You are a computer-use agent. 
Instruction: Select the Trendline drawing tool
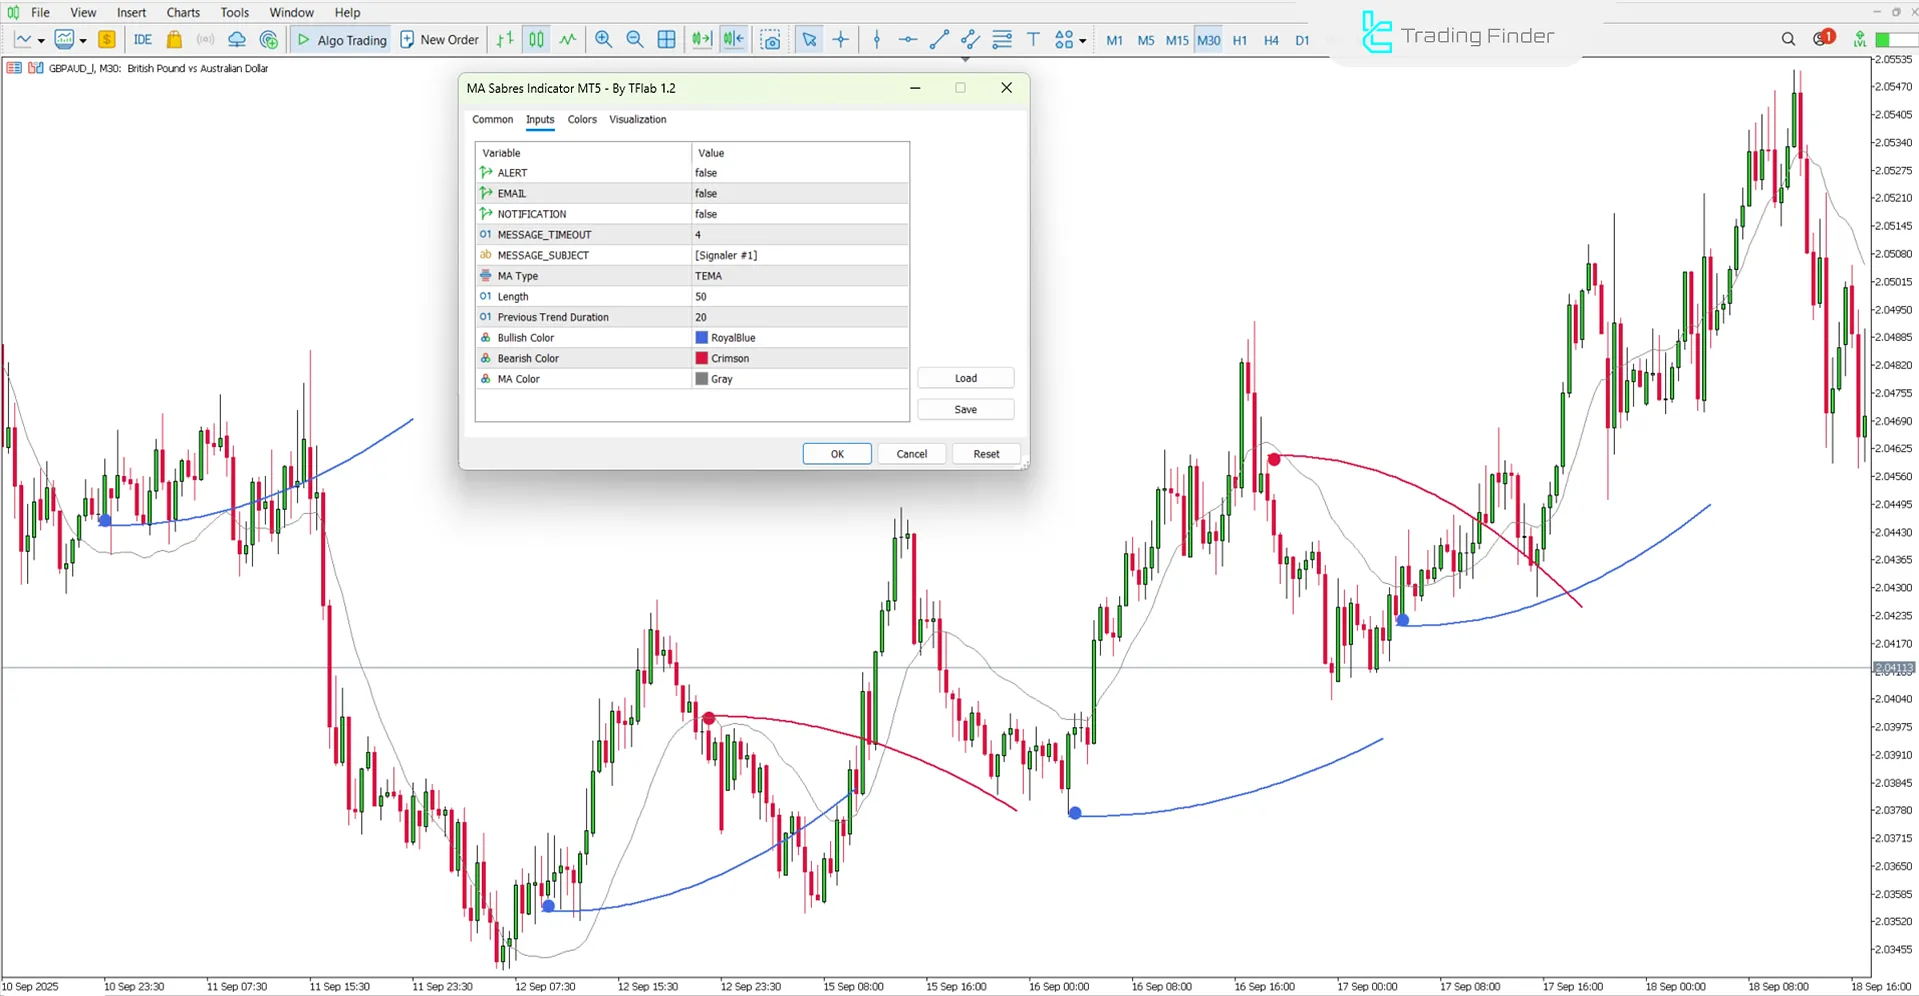pos(938,39)
